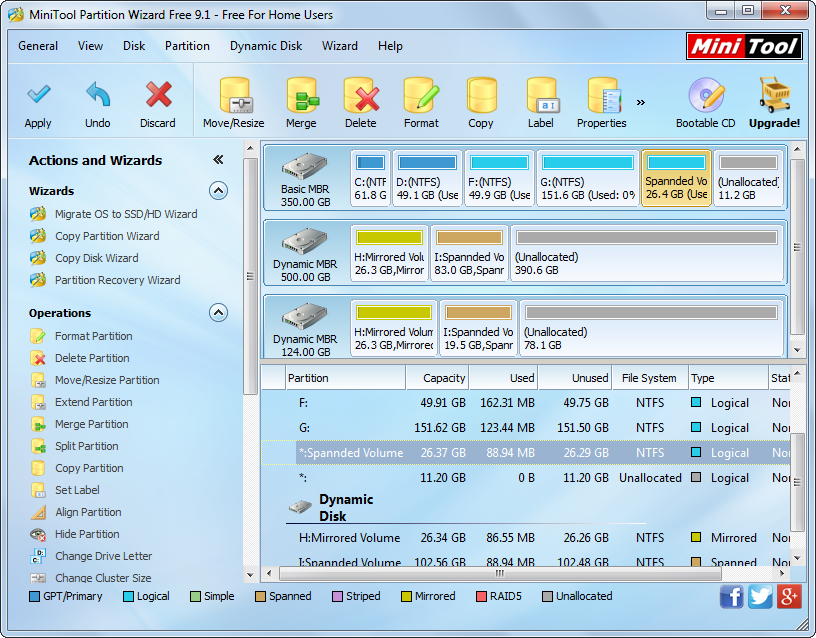Open the Facebook share icon
This screenshot has height=638, width=816.
(732, 596)
